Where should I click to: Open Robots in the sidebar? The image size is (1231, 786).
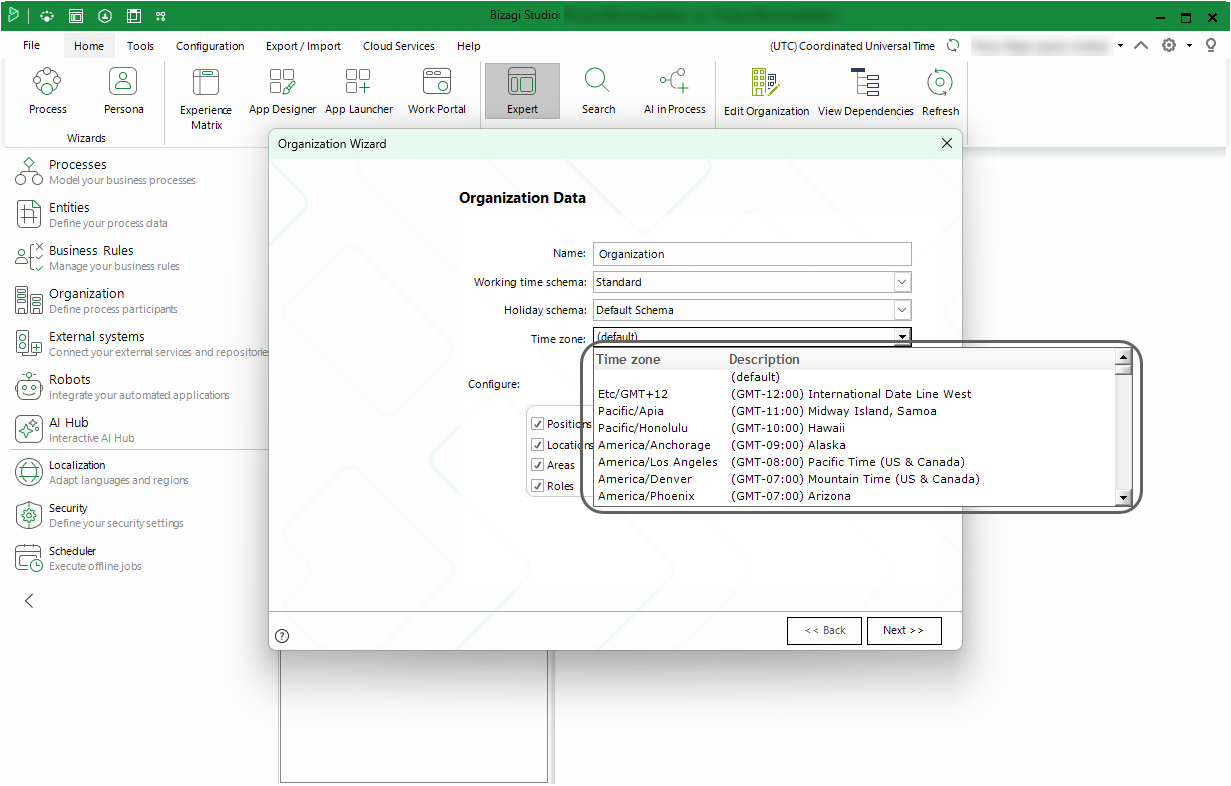pos(121,386)
